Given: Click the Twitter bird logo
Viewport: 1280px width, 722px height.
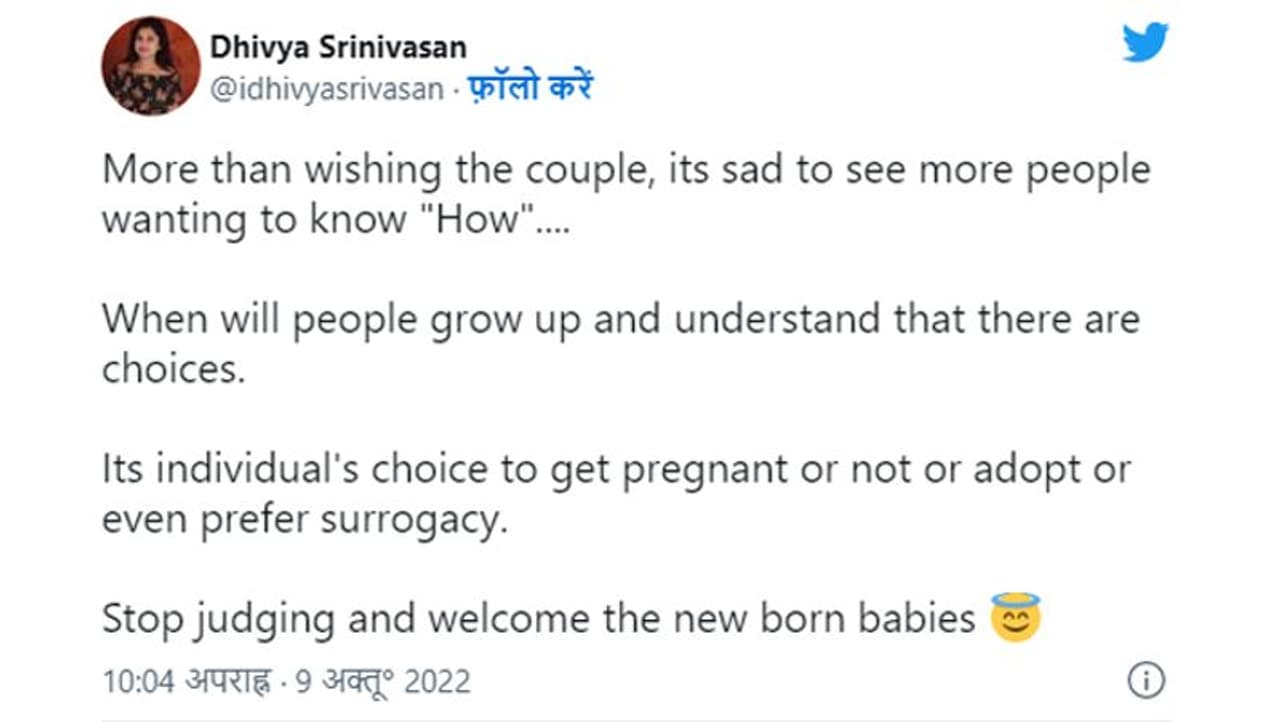Looking at the screenshot, I should pyautogui.click(x=1144, y=43).
